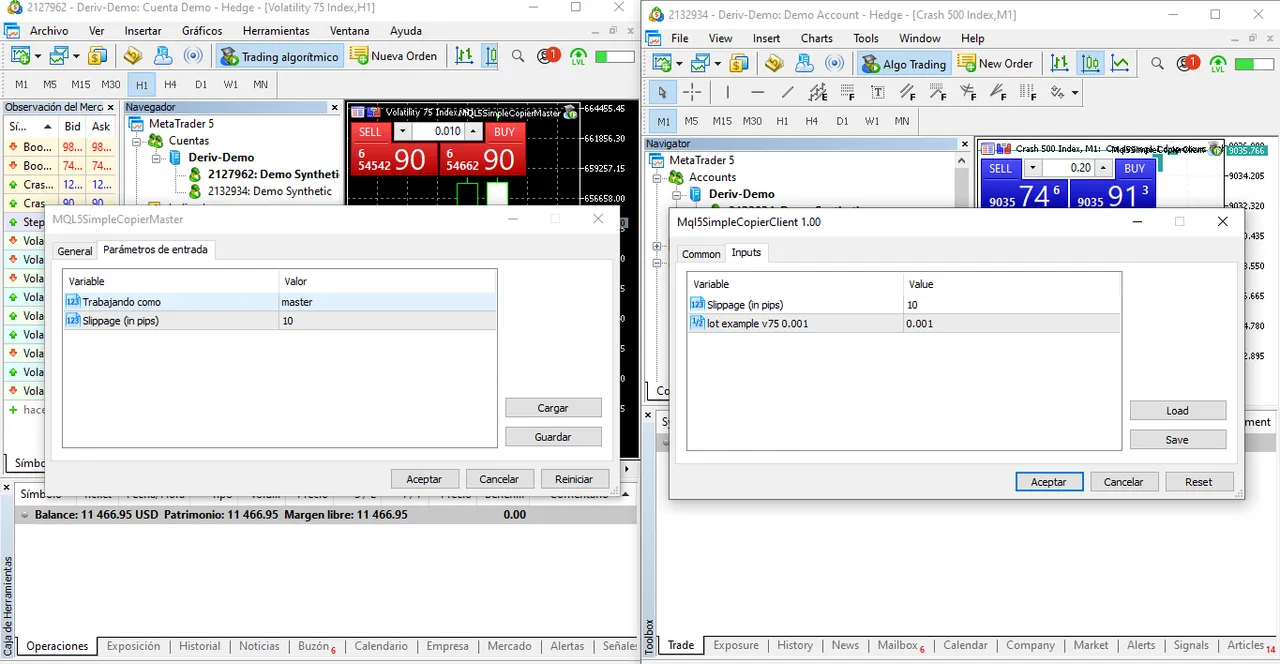Click Cargar button in Master dialog
Viewport: 1280px width, 664px height.
pyautogui.click(x=553, y=408)
